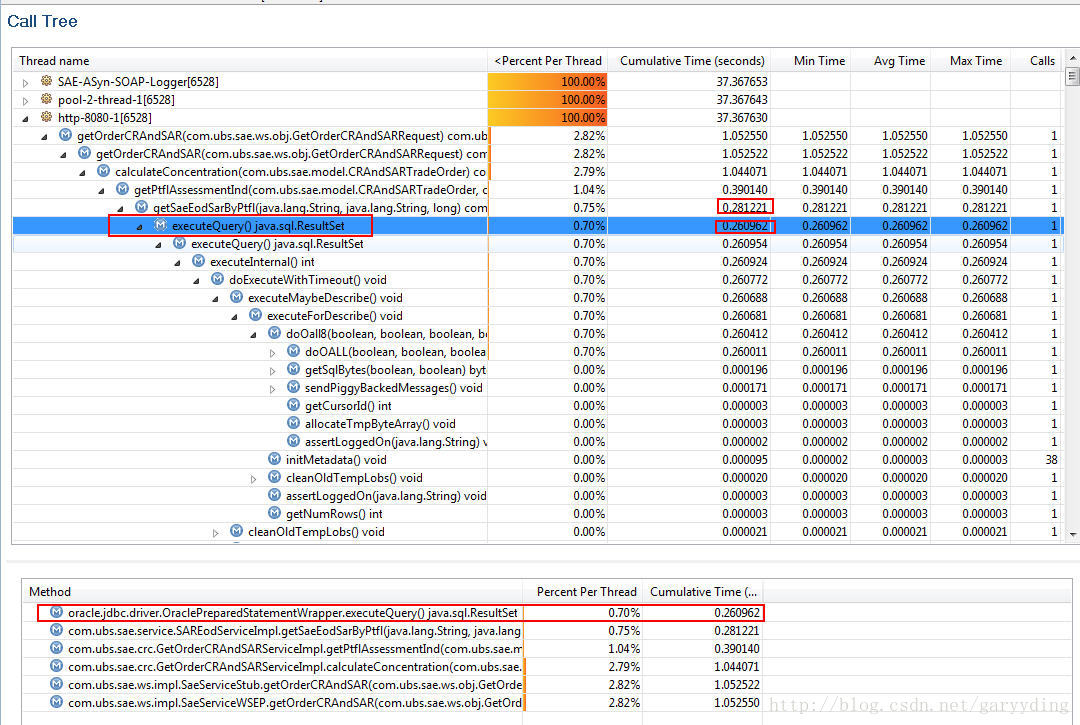Image resolution: width=1080 pixels, height=725 pixels.
Task: Click the http-8080-1 thread gear icon
Action: coord(46,117)
